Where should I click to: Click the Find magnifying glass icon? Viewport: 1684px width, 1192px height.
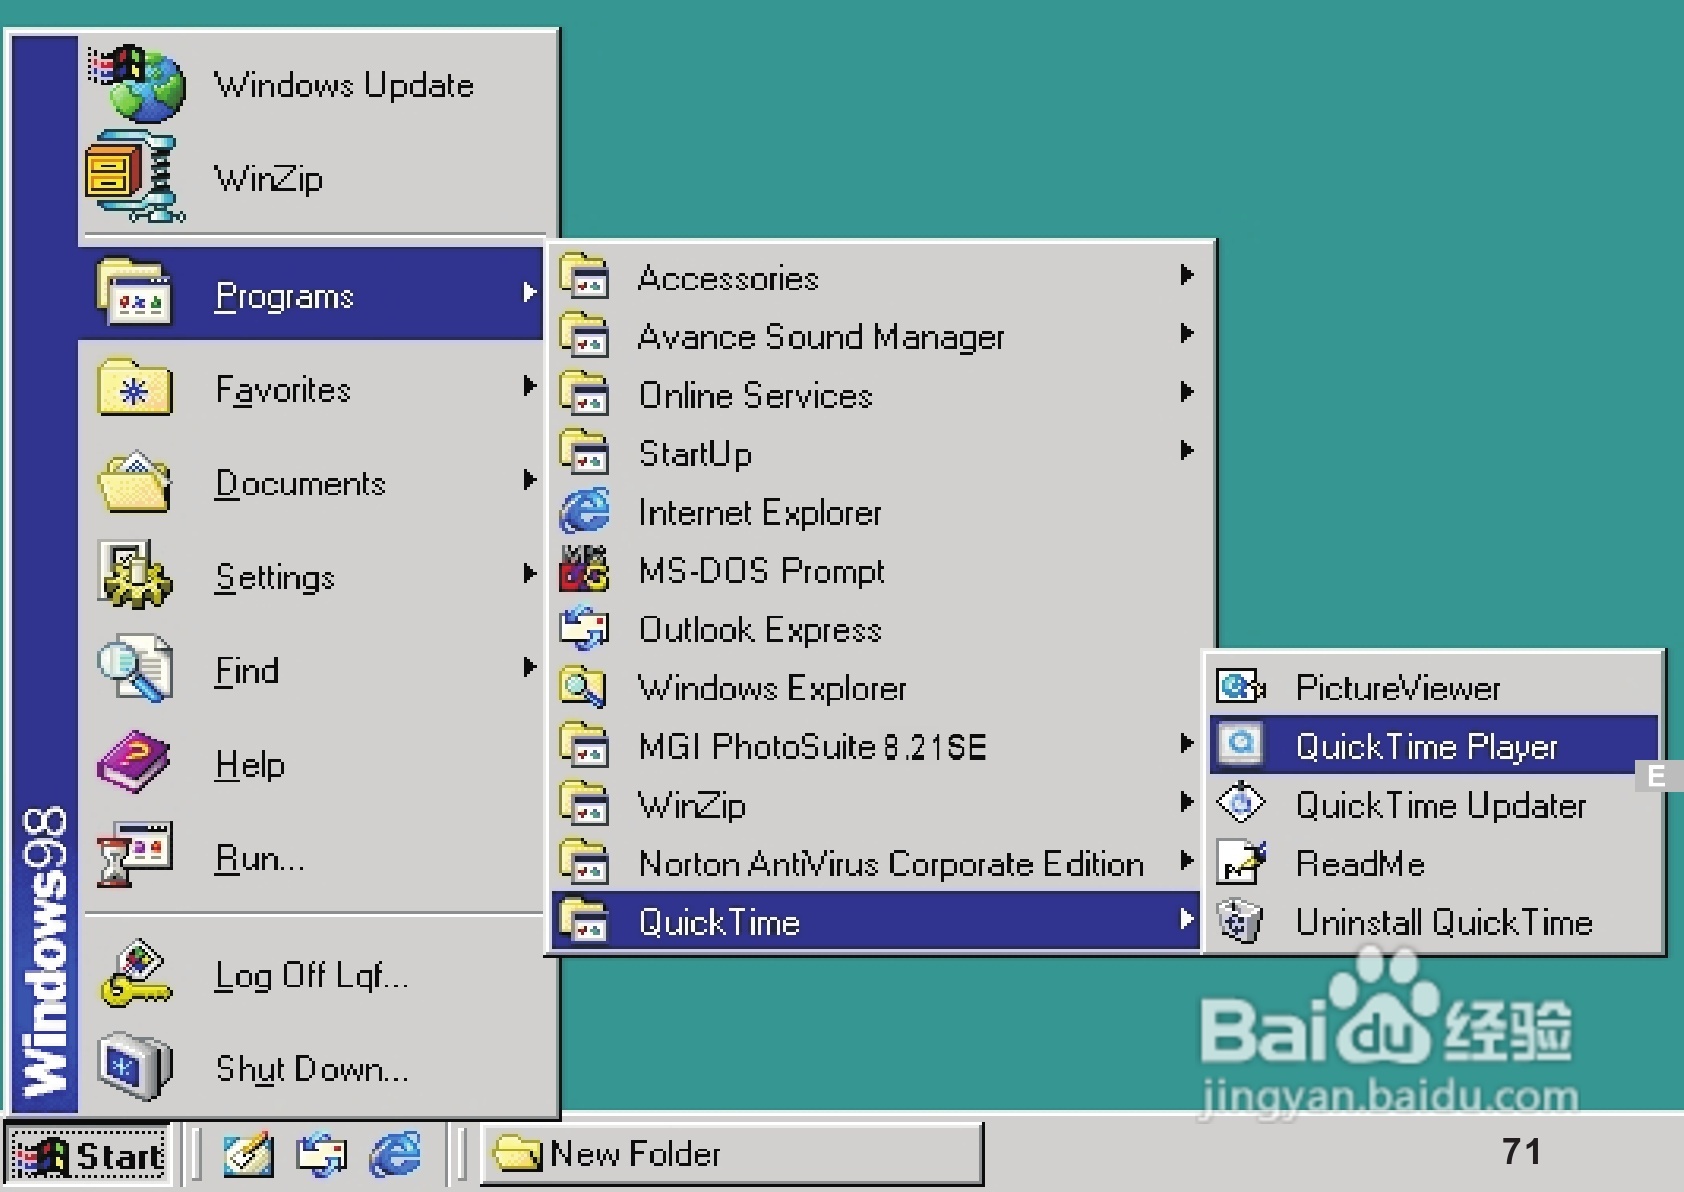(135, 668)
